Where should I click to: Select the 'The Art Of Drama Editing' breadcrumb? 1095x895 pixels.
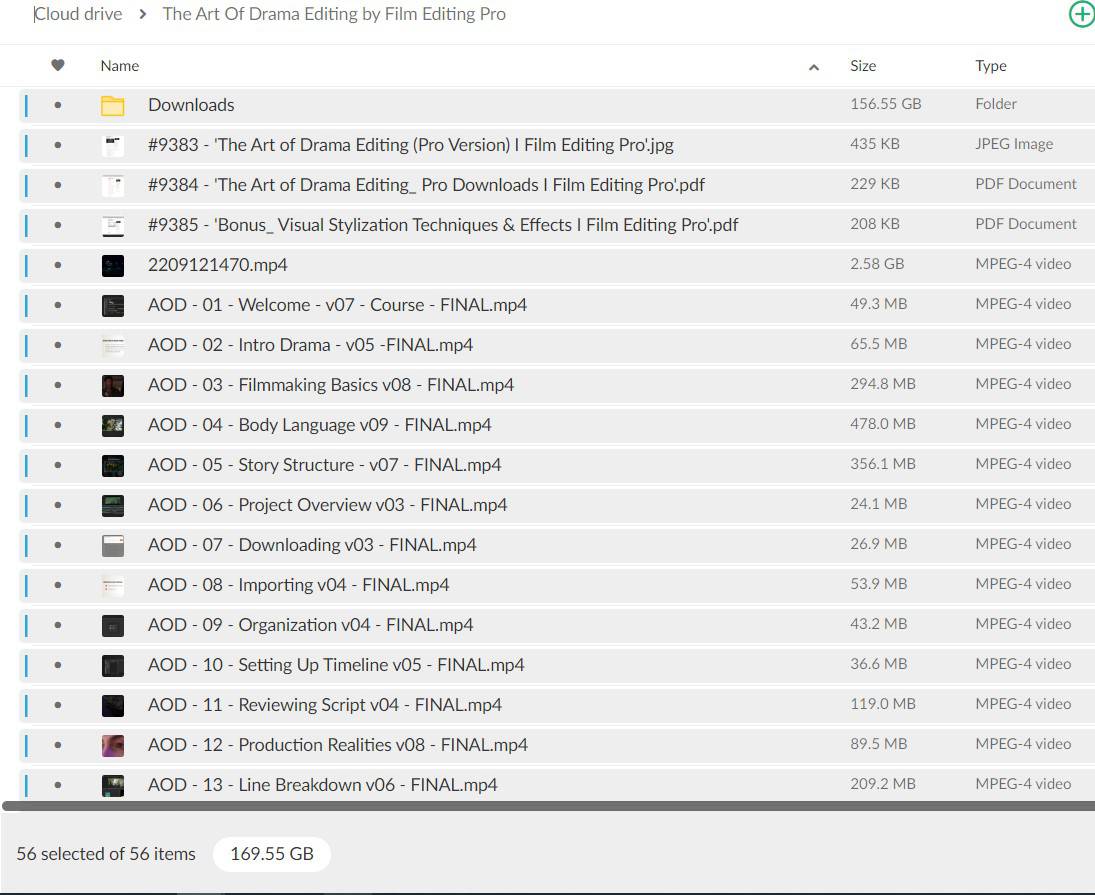(x=334, y=14)
